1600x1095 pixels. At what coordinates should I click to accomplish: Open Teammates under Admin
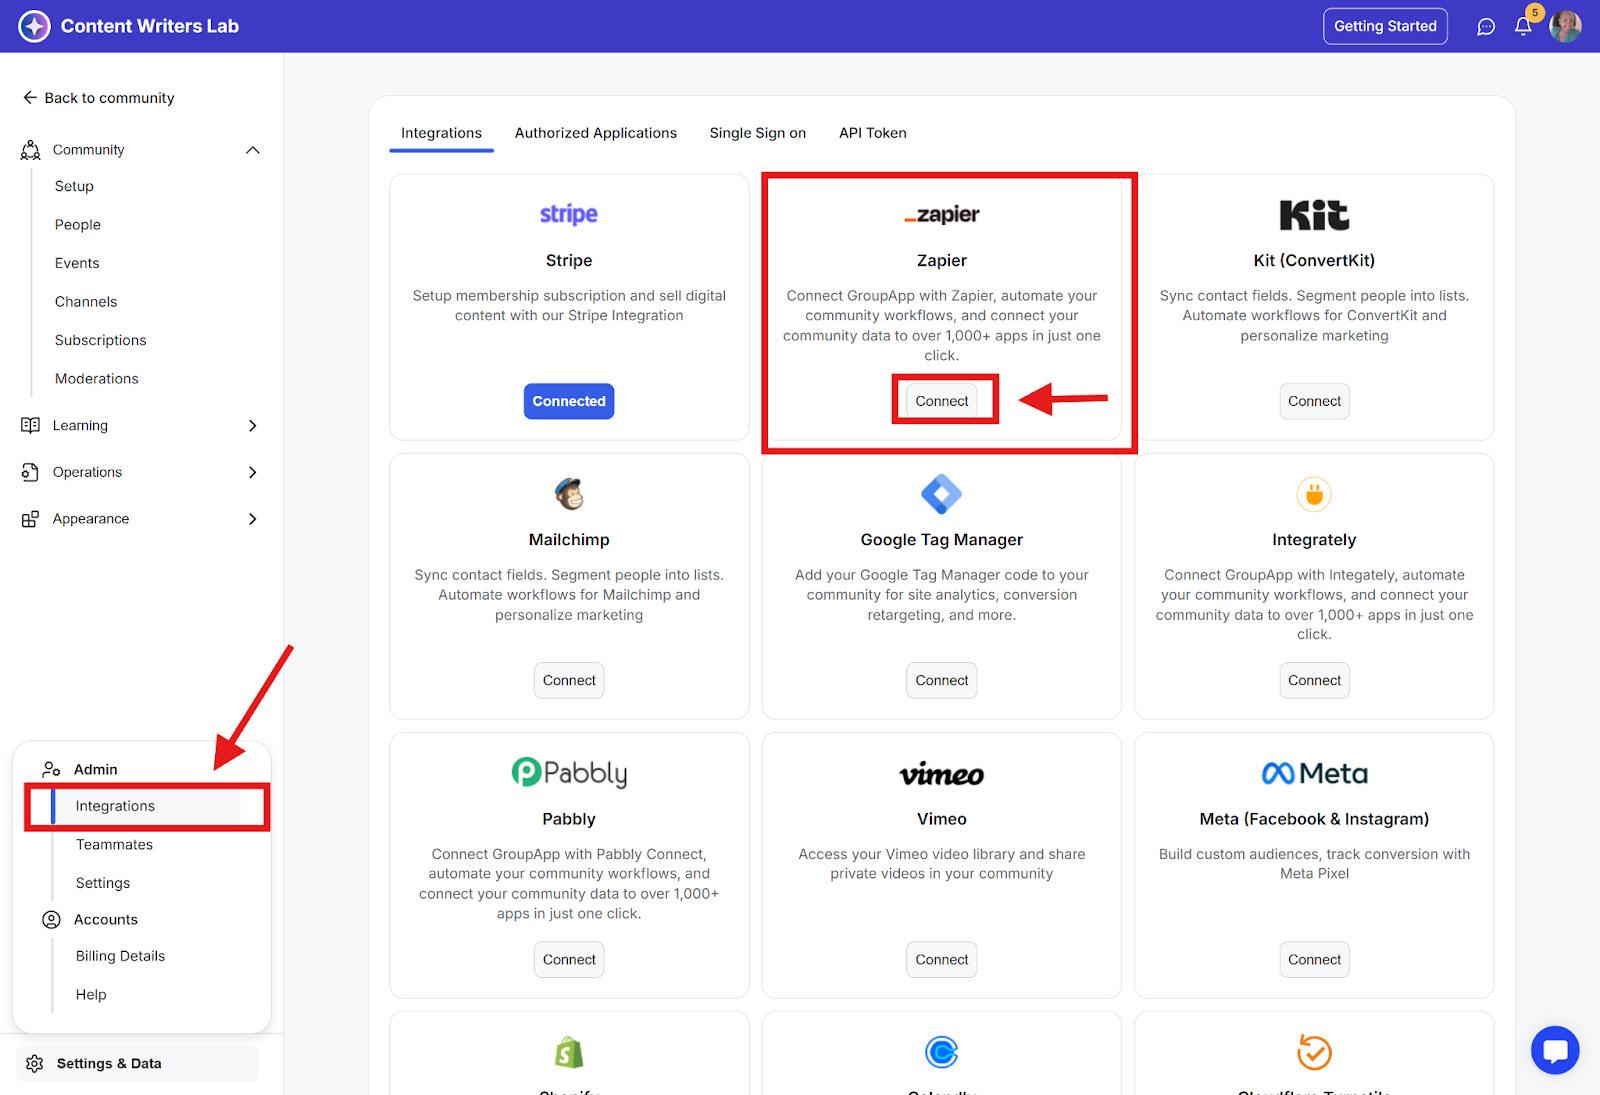[x=115, y=845]
